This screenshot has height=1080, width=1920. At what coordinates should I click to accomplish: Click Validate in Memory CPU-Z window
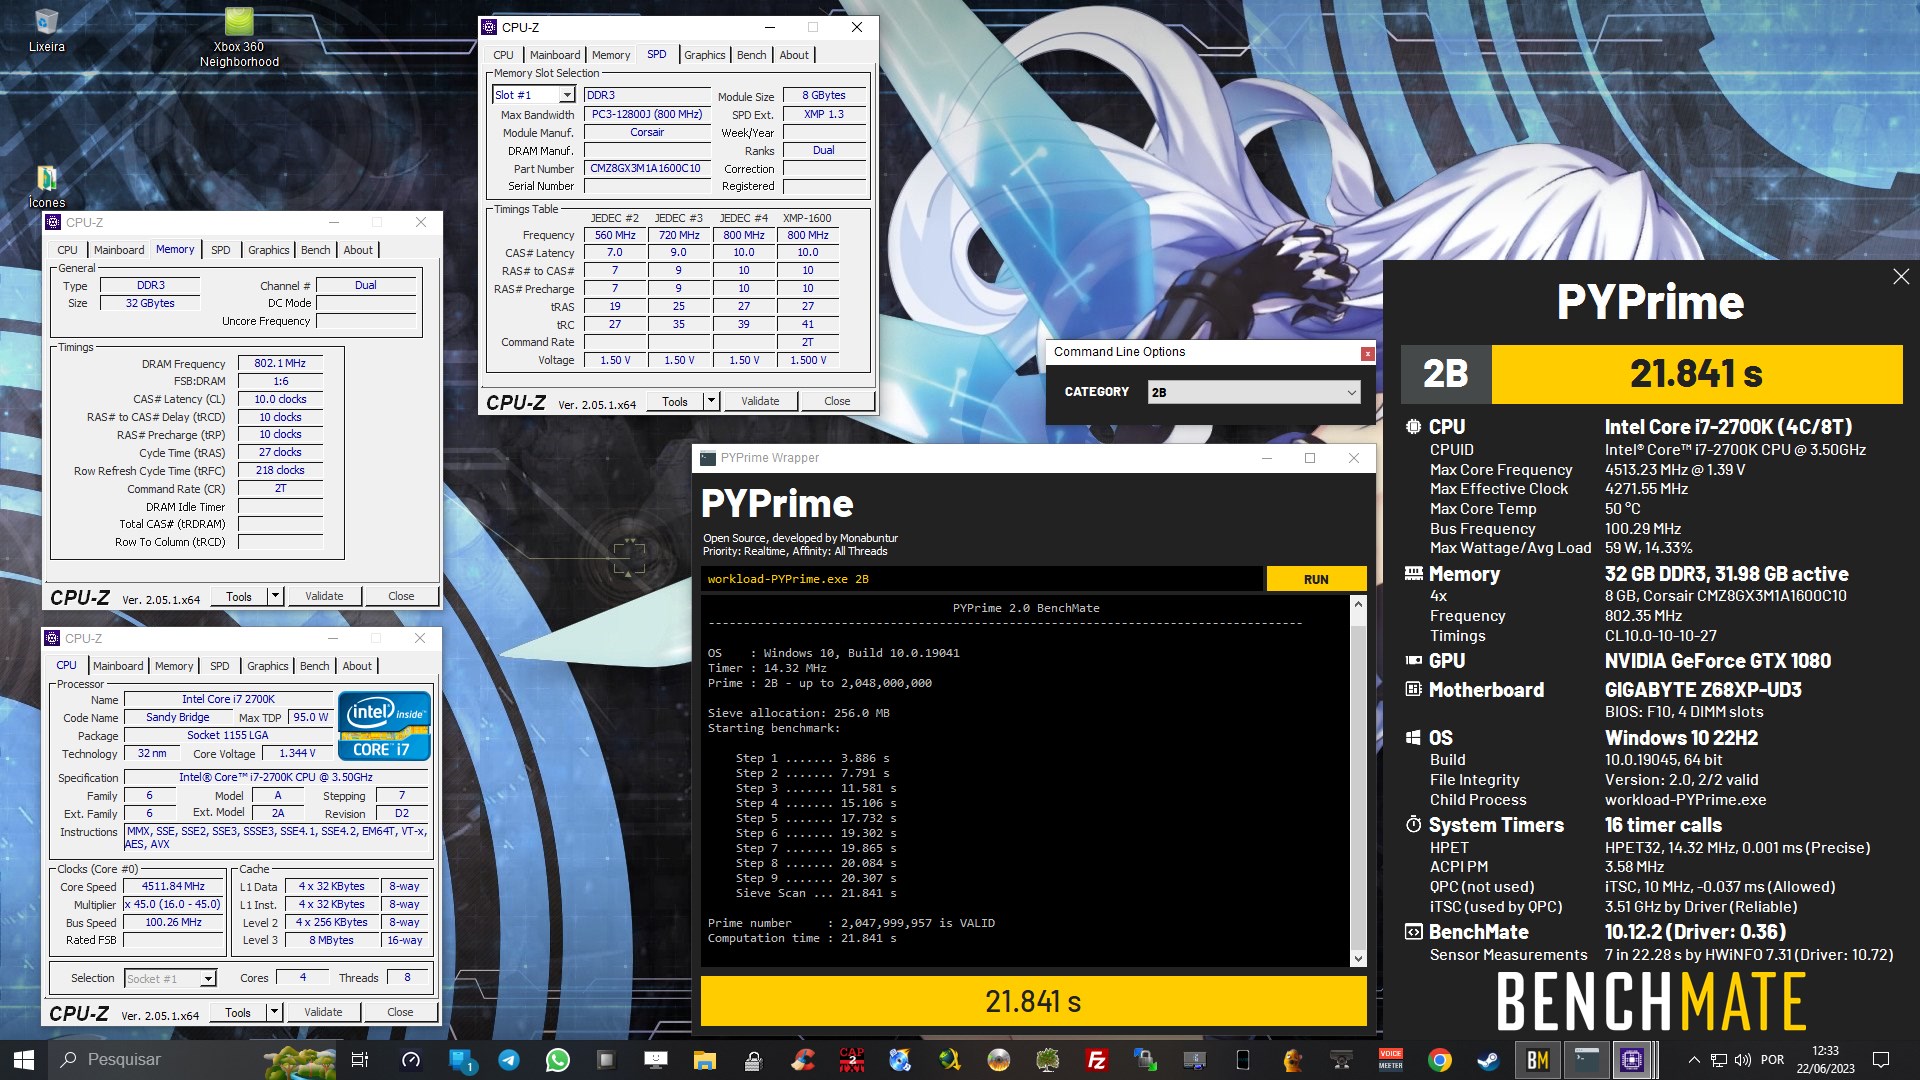[324, 596]
